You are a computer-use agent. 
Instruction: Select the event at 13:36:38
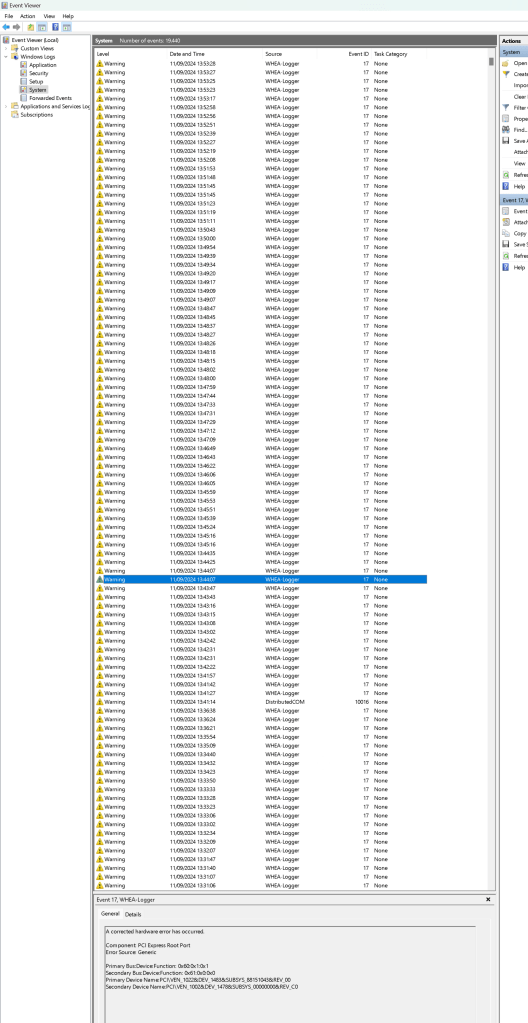tap(261, 710)
